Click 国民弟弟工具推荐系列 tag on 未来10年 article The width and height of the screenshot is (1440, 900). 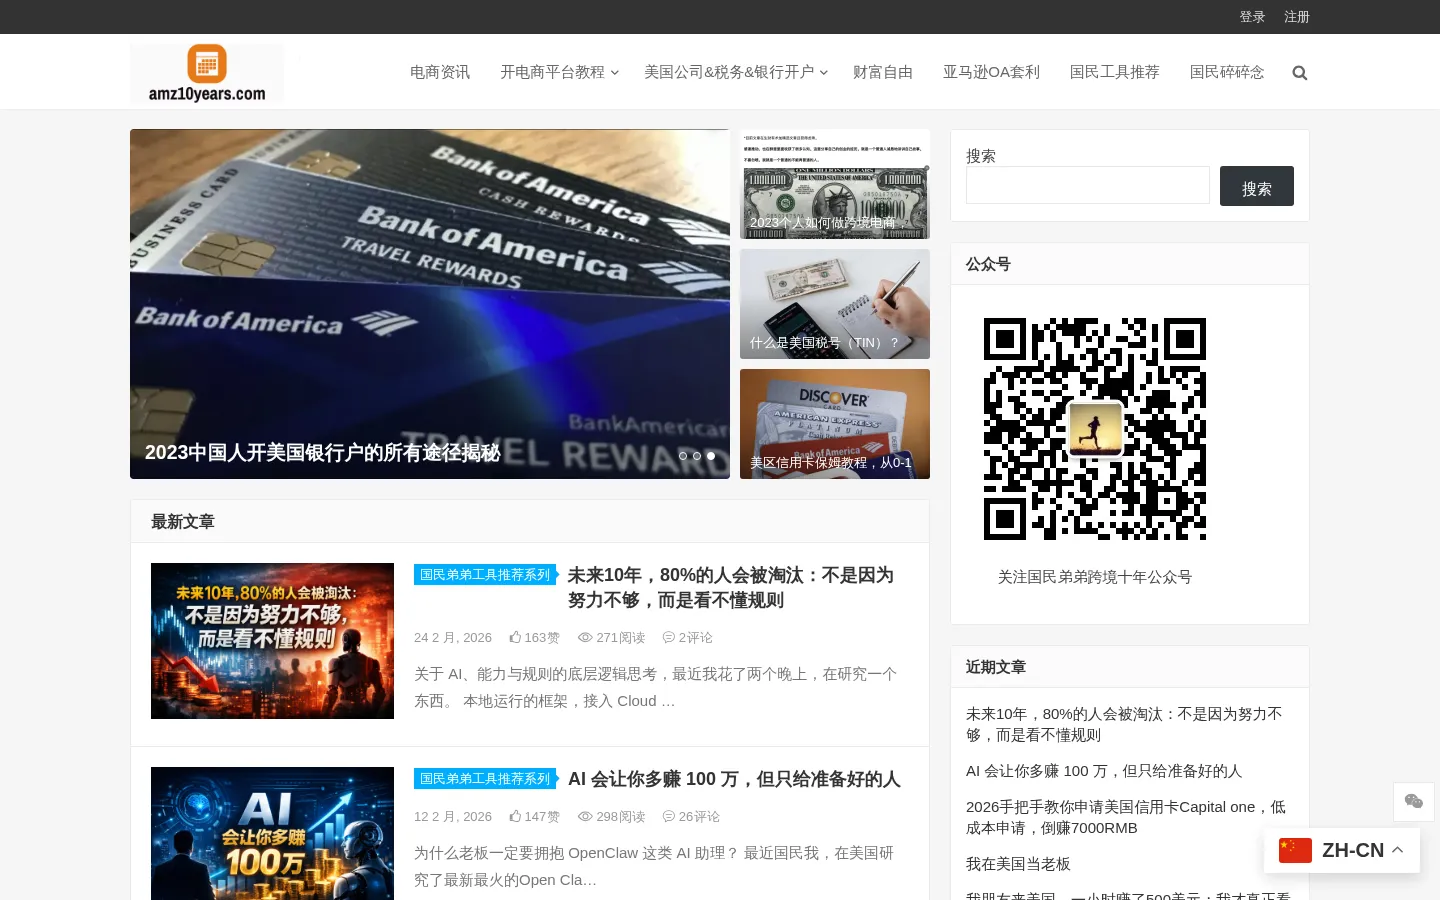pos(485,575)
